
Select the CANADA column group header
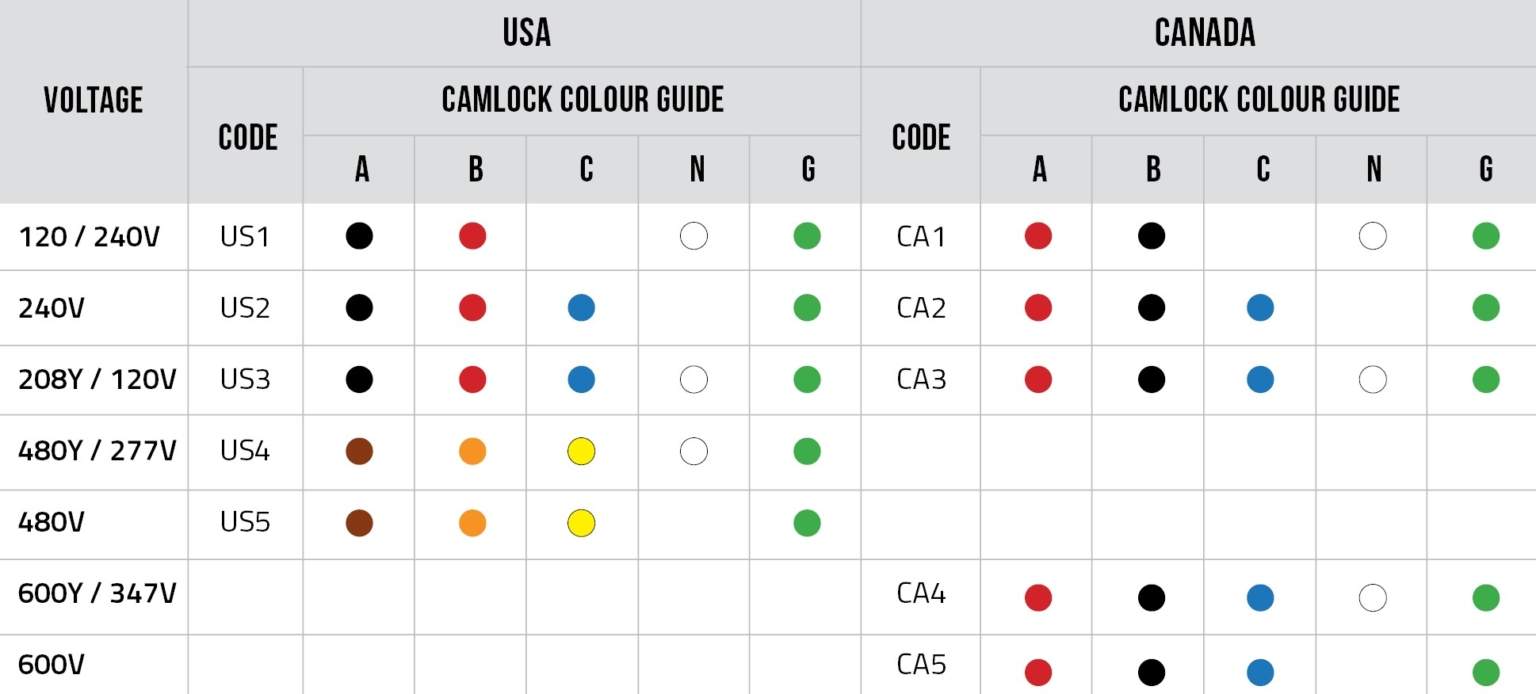pyautogui.click(x=1204, y=33)
